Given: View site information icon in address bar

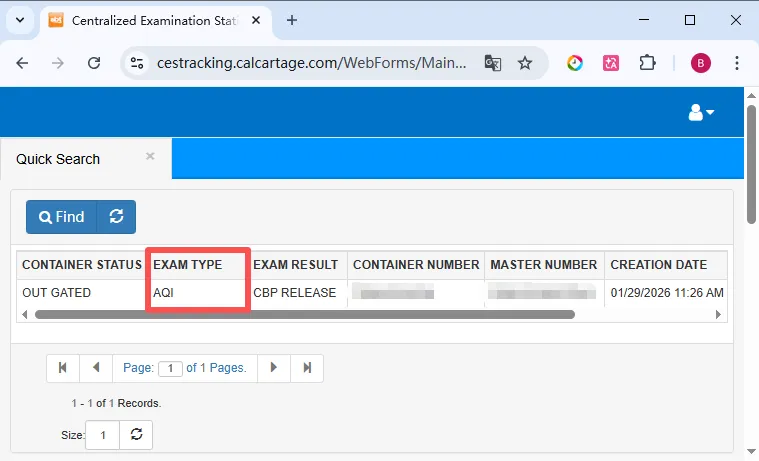Looking at the screenshot, I should click(137, 63).
